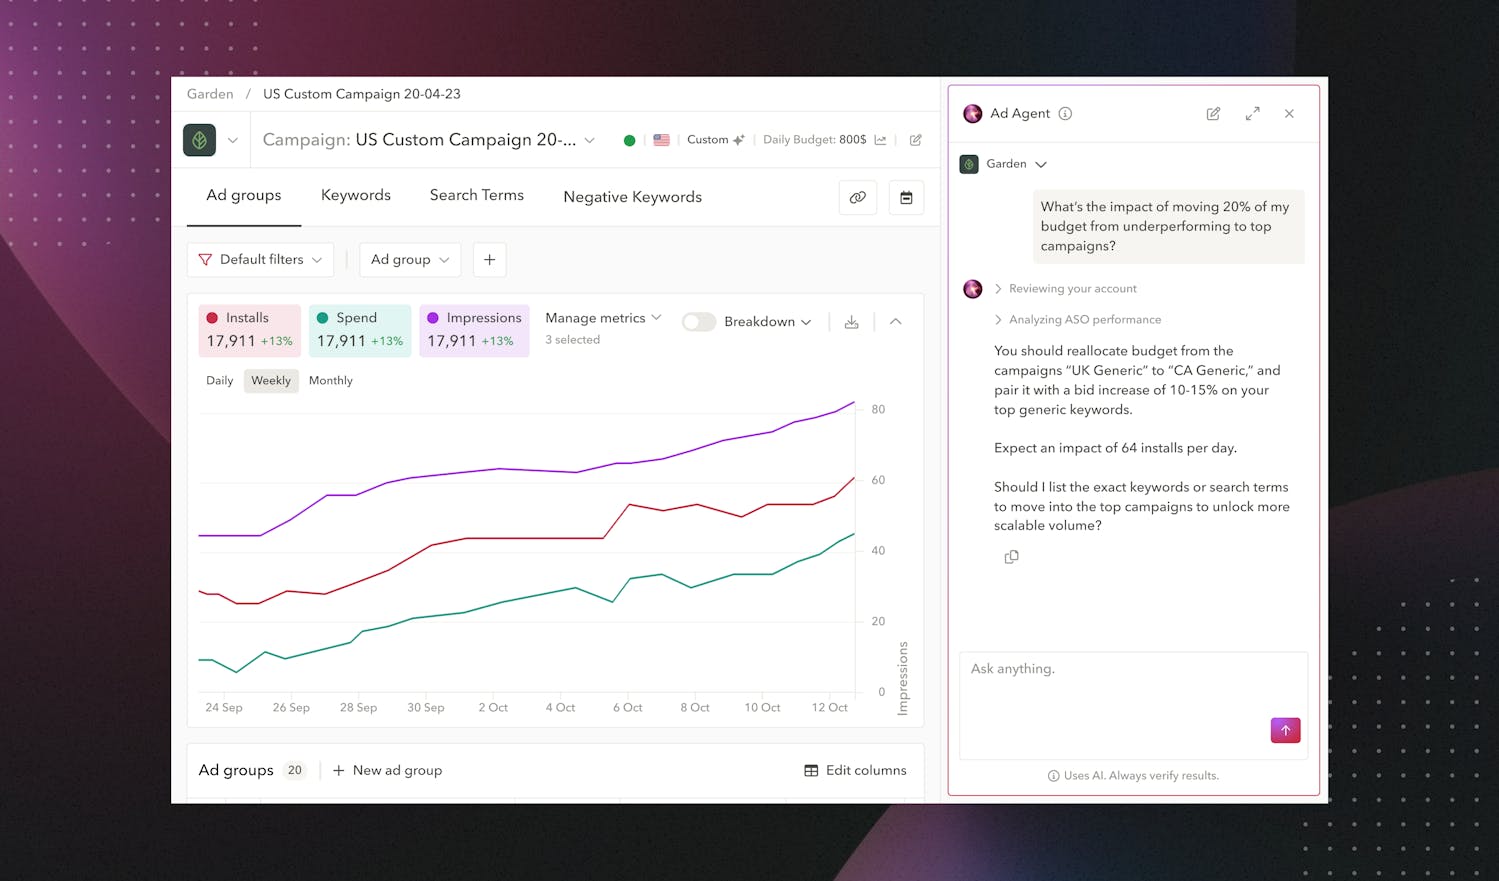Open the Manage metrics dropdown
Screen dimensions: 1499x881
(x=602, y=317)
